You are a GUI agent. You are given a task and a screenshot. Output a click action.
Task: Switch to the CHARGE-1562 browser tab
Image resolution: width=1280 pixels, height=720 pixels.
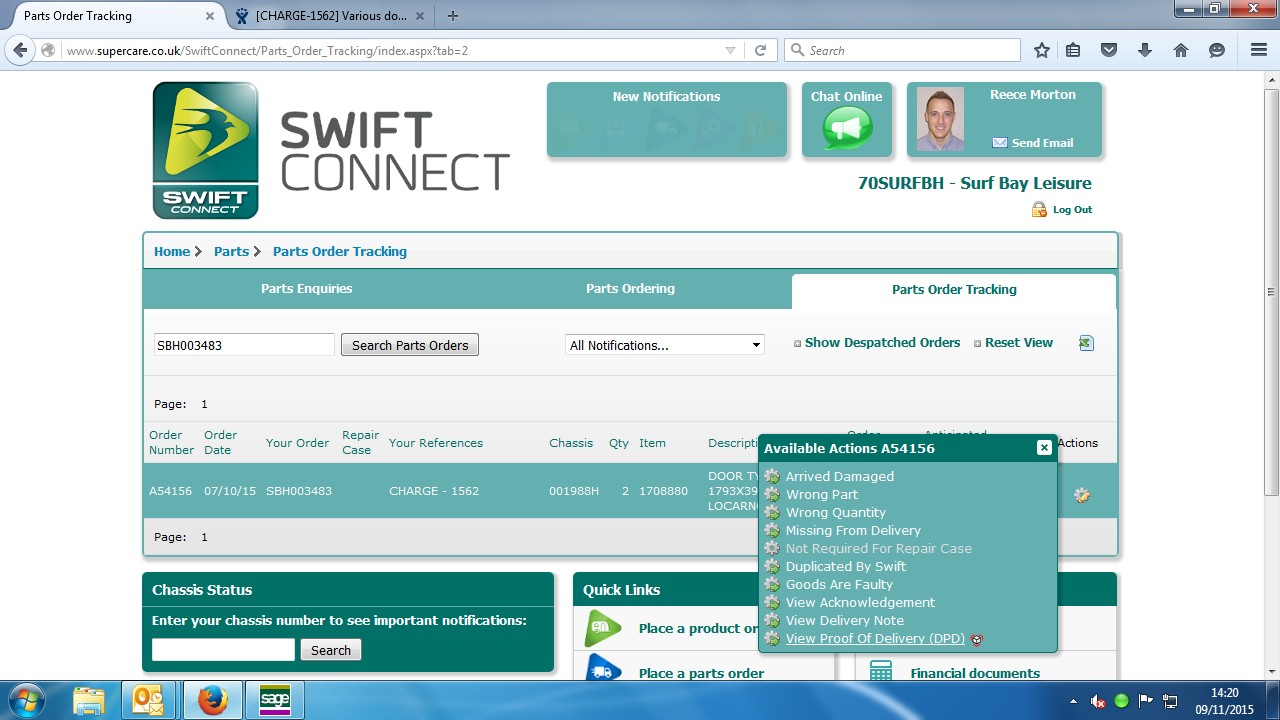(330, 16)
